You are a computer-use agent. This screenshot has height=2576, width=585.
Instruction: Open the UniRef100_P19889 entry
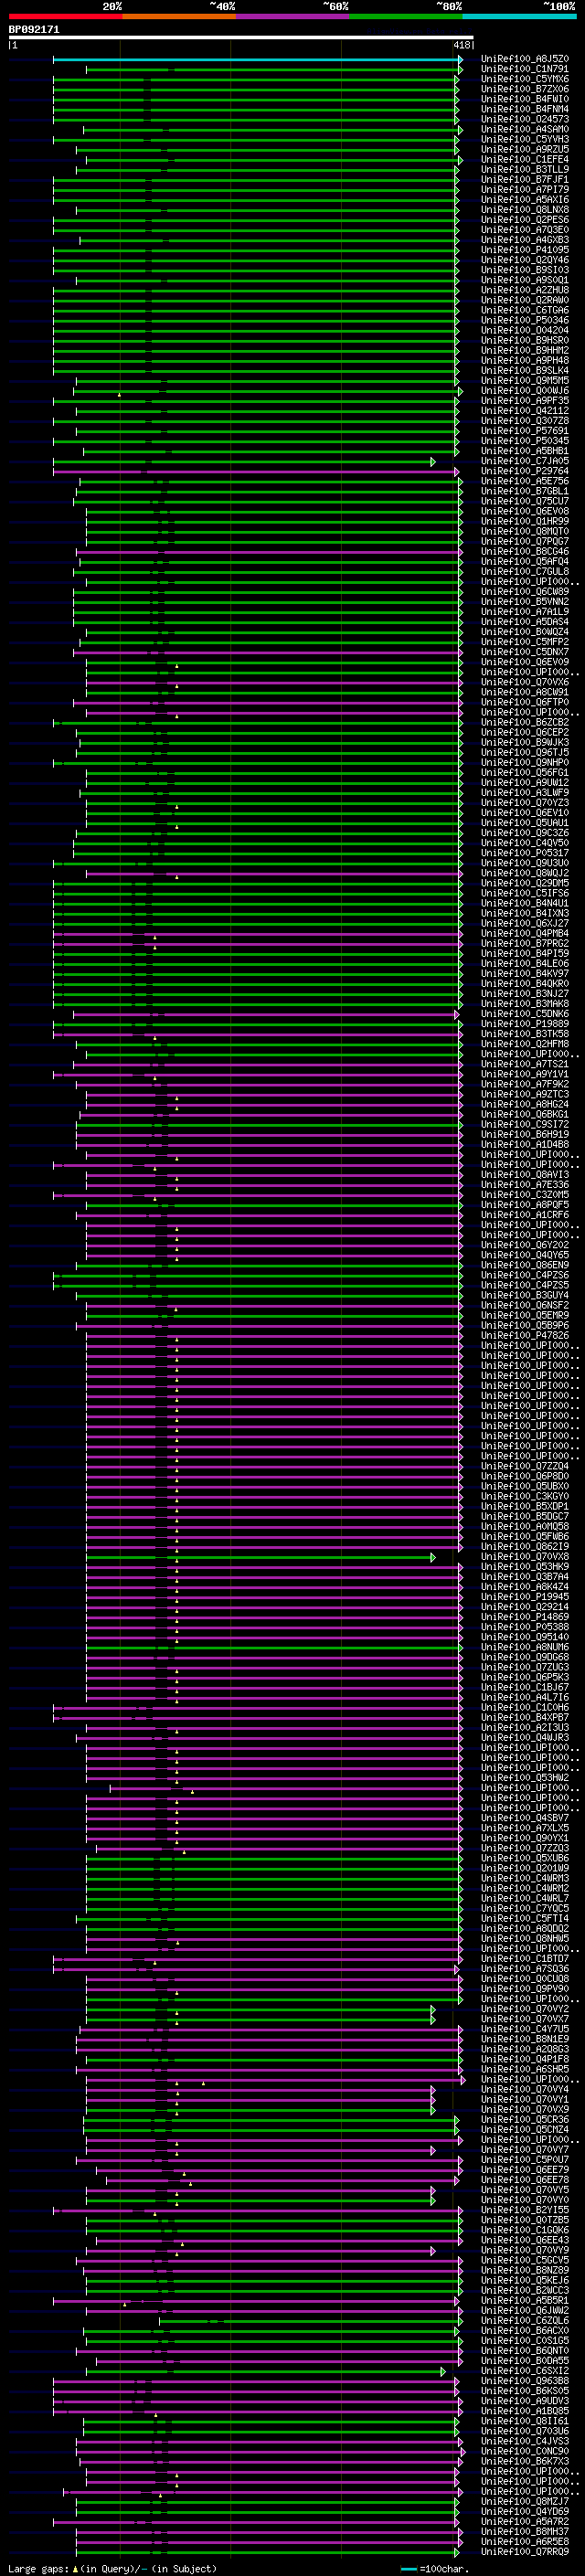click(524, 1024)
